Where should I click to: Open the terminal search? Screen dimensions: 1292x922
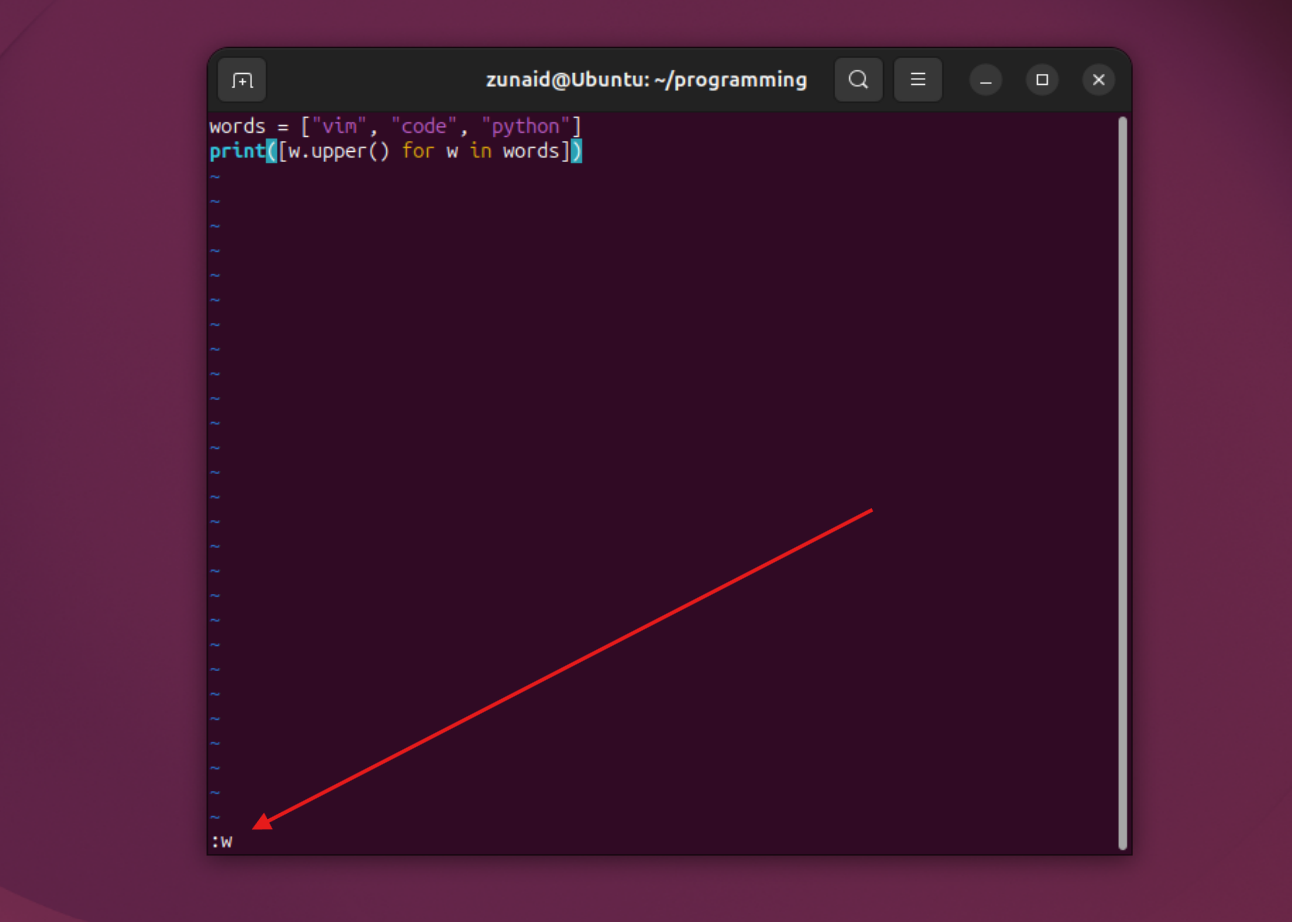tap(858, 80)
